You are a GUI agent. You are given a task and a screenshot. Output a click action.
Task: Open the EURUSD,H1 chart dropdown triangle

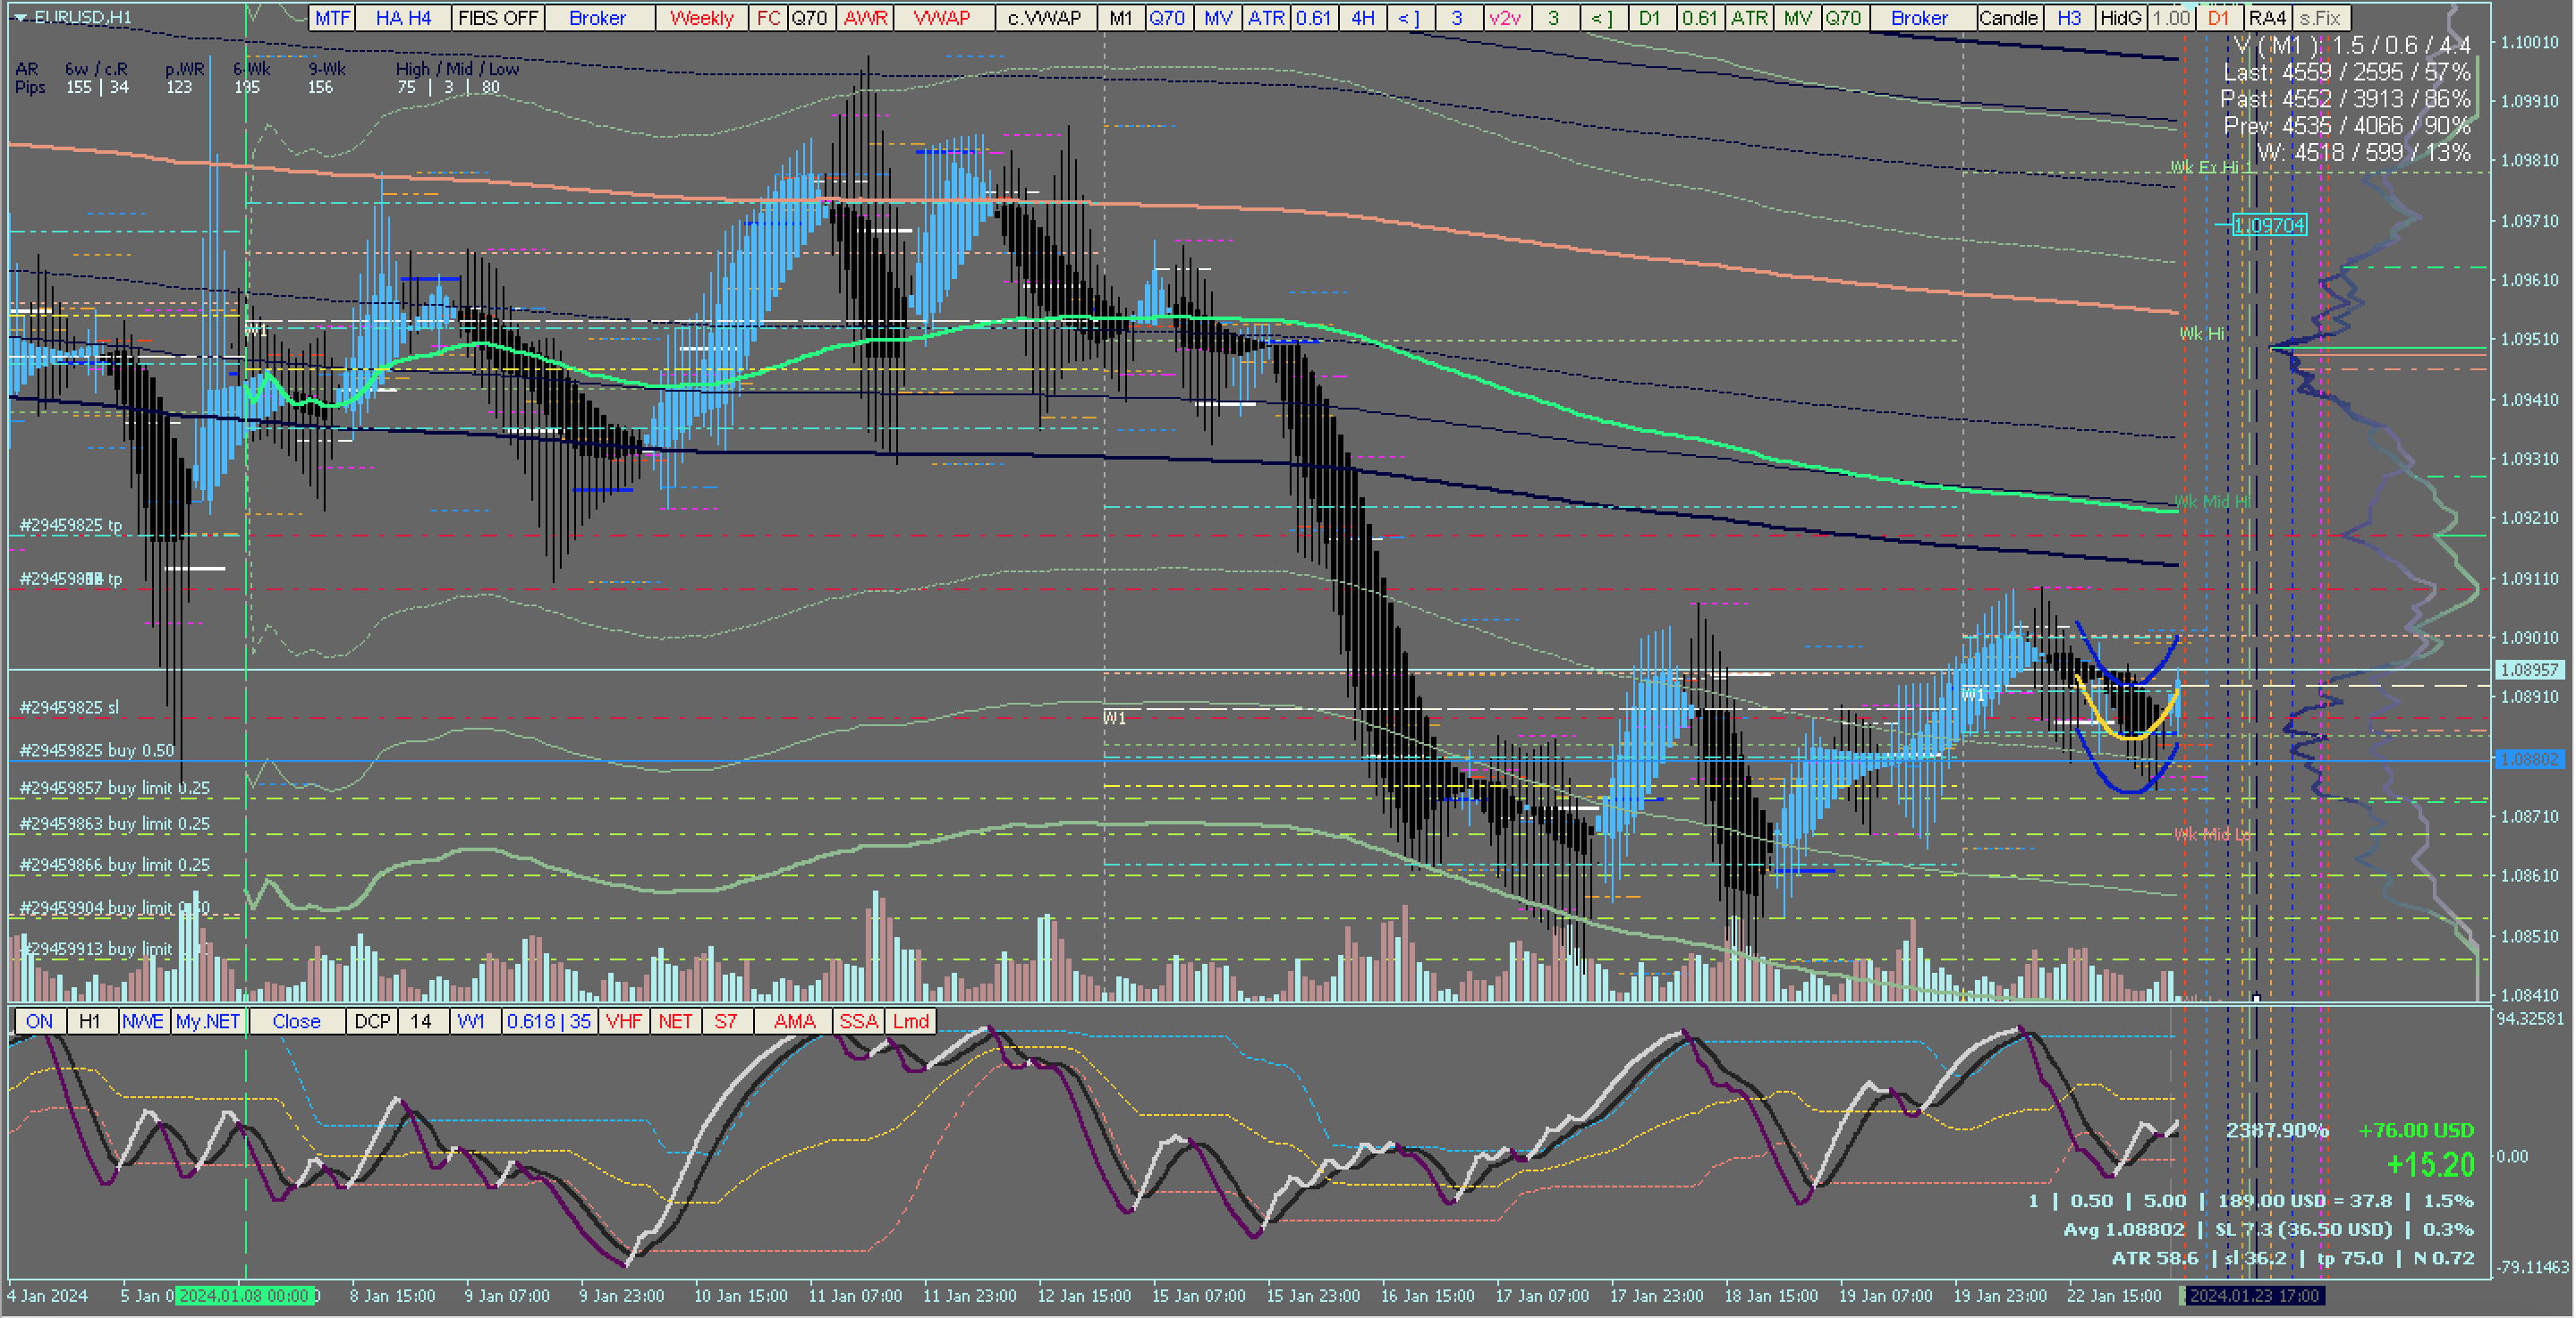coord(20,17)
